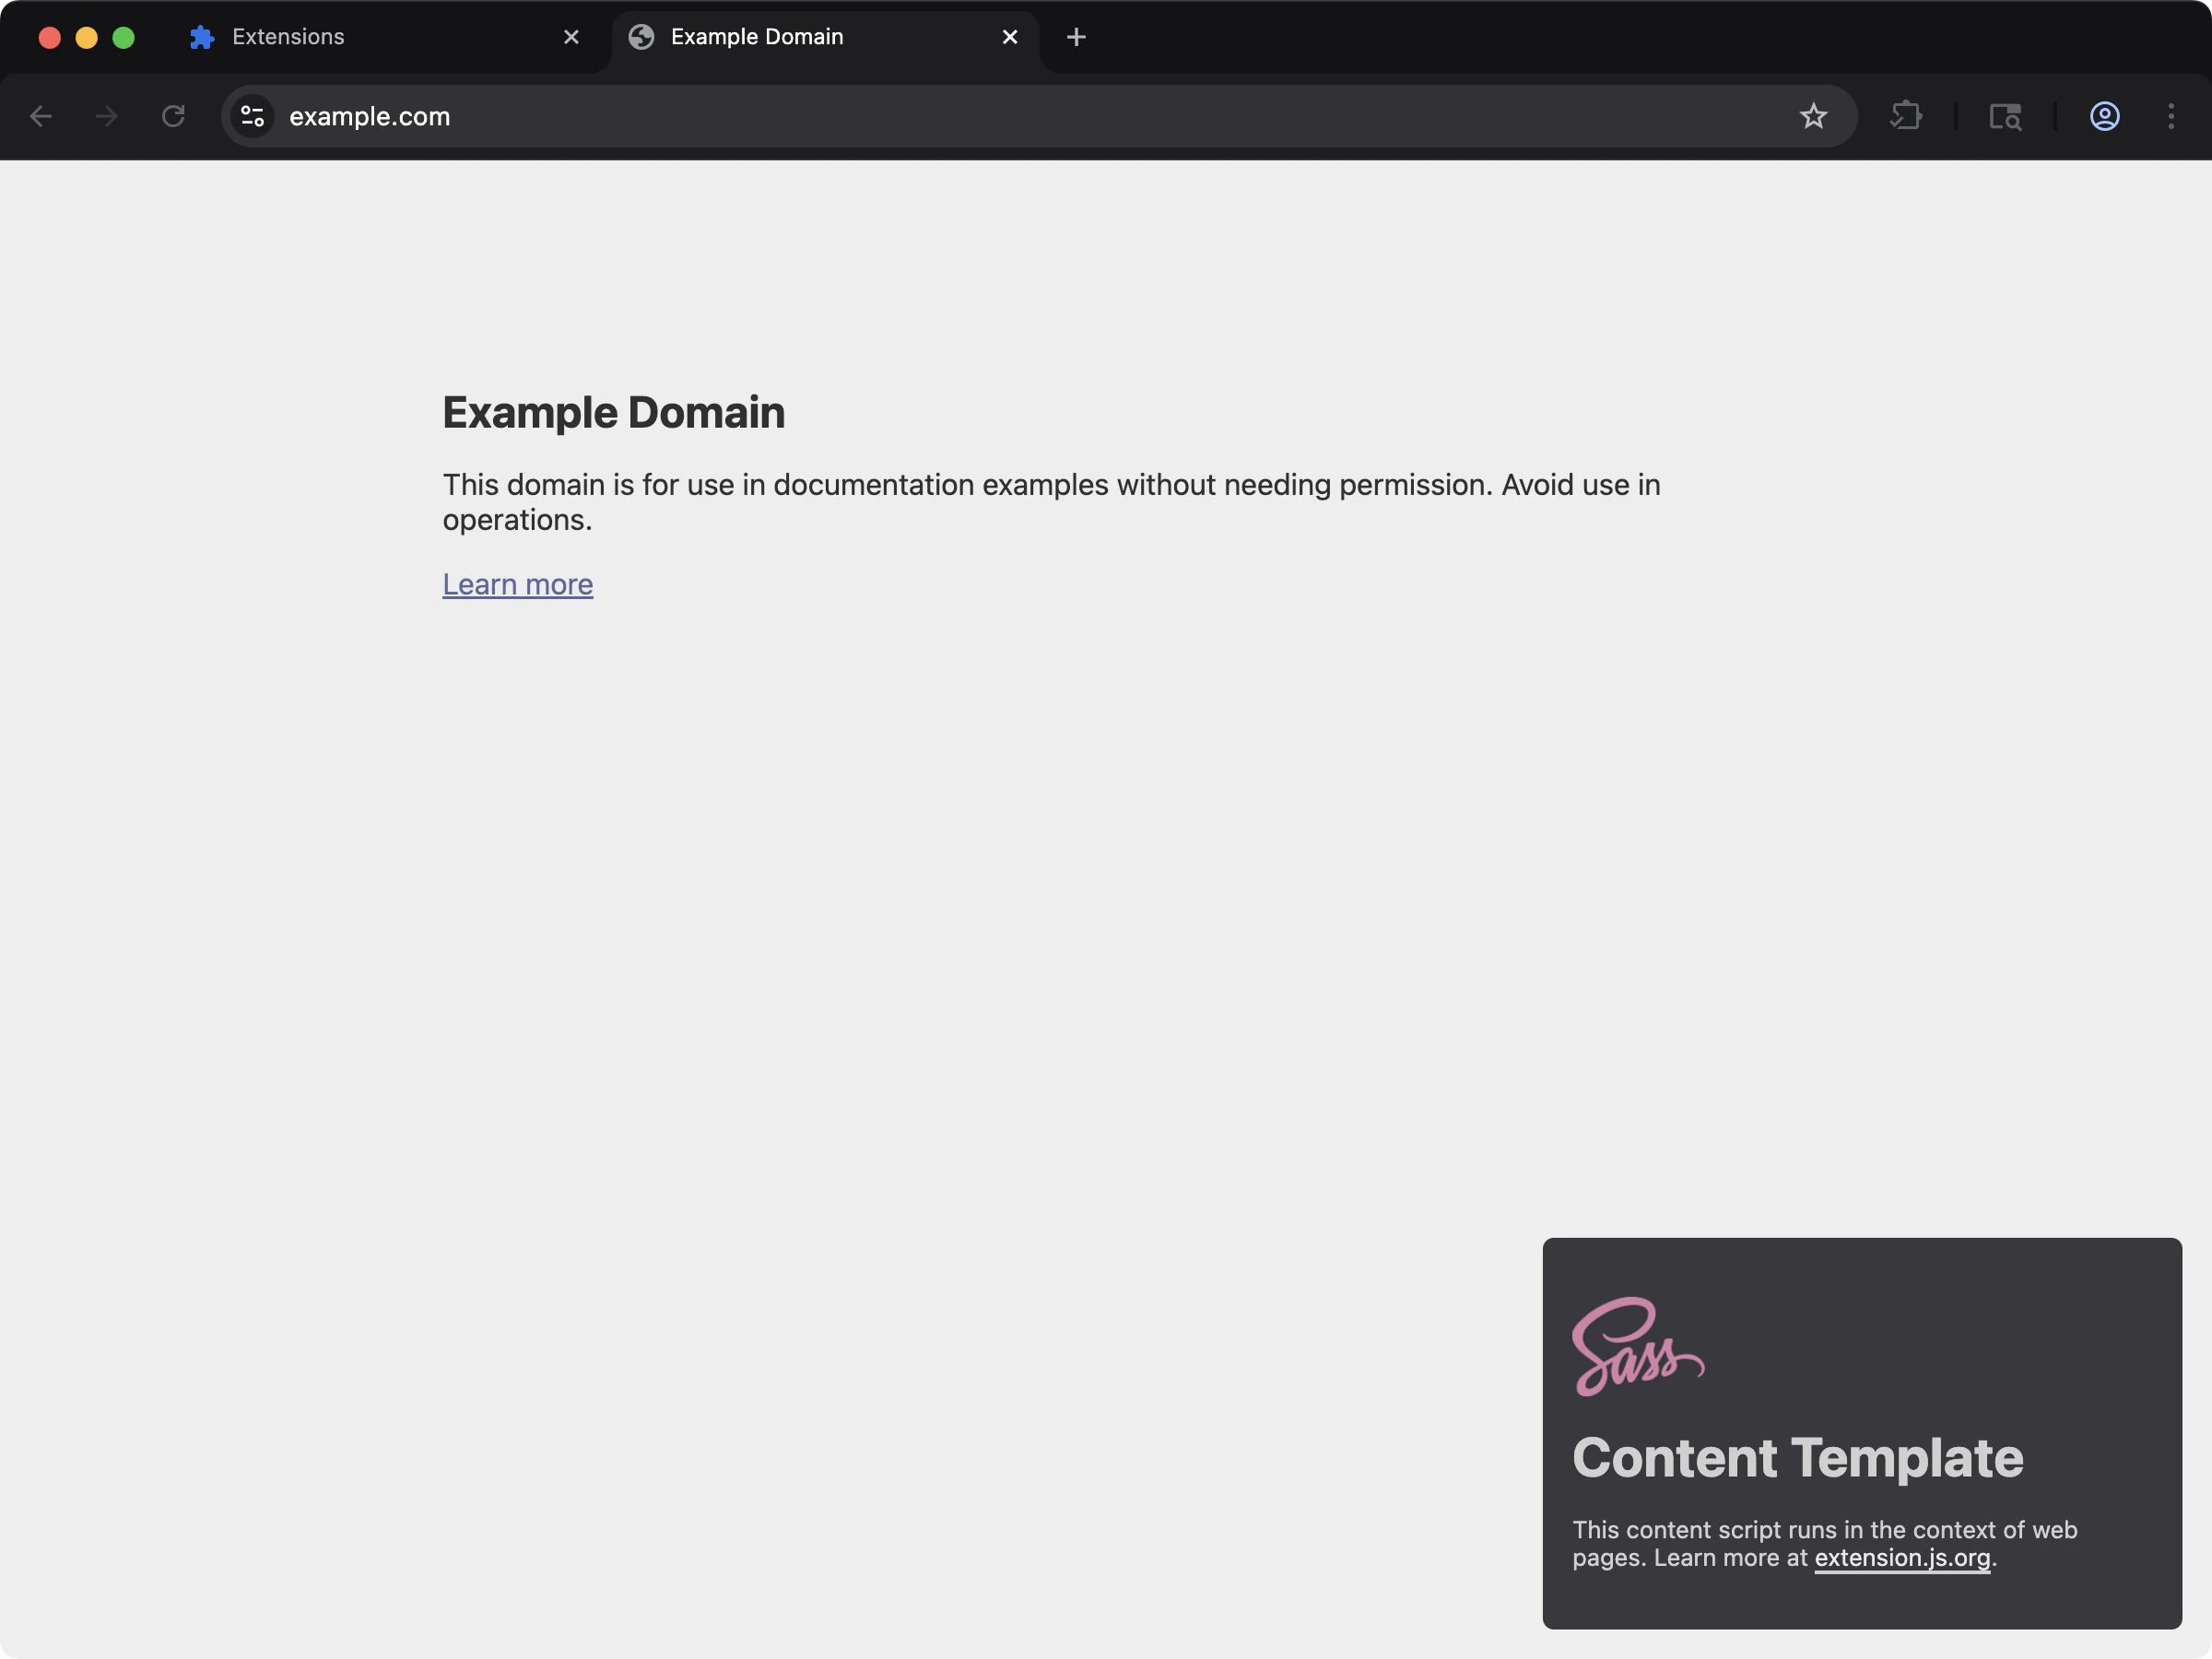Open the tab search panel
The width and height of the screenshot is (2212, 1659).
[2006, 116]
